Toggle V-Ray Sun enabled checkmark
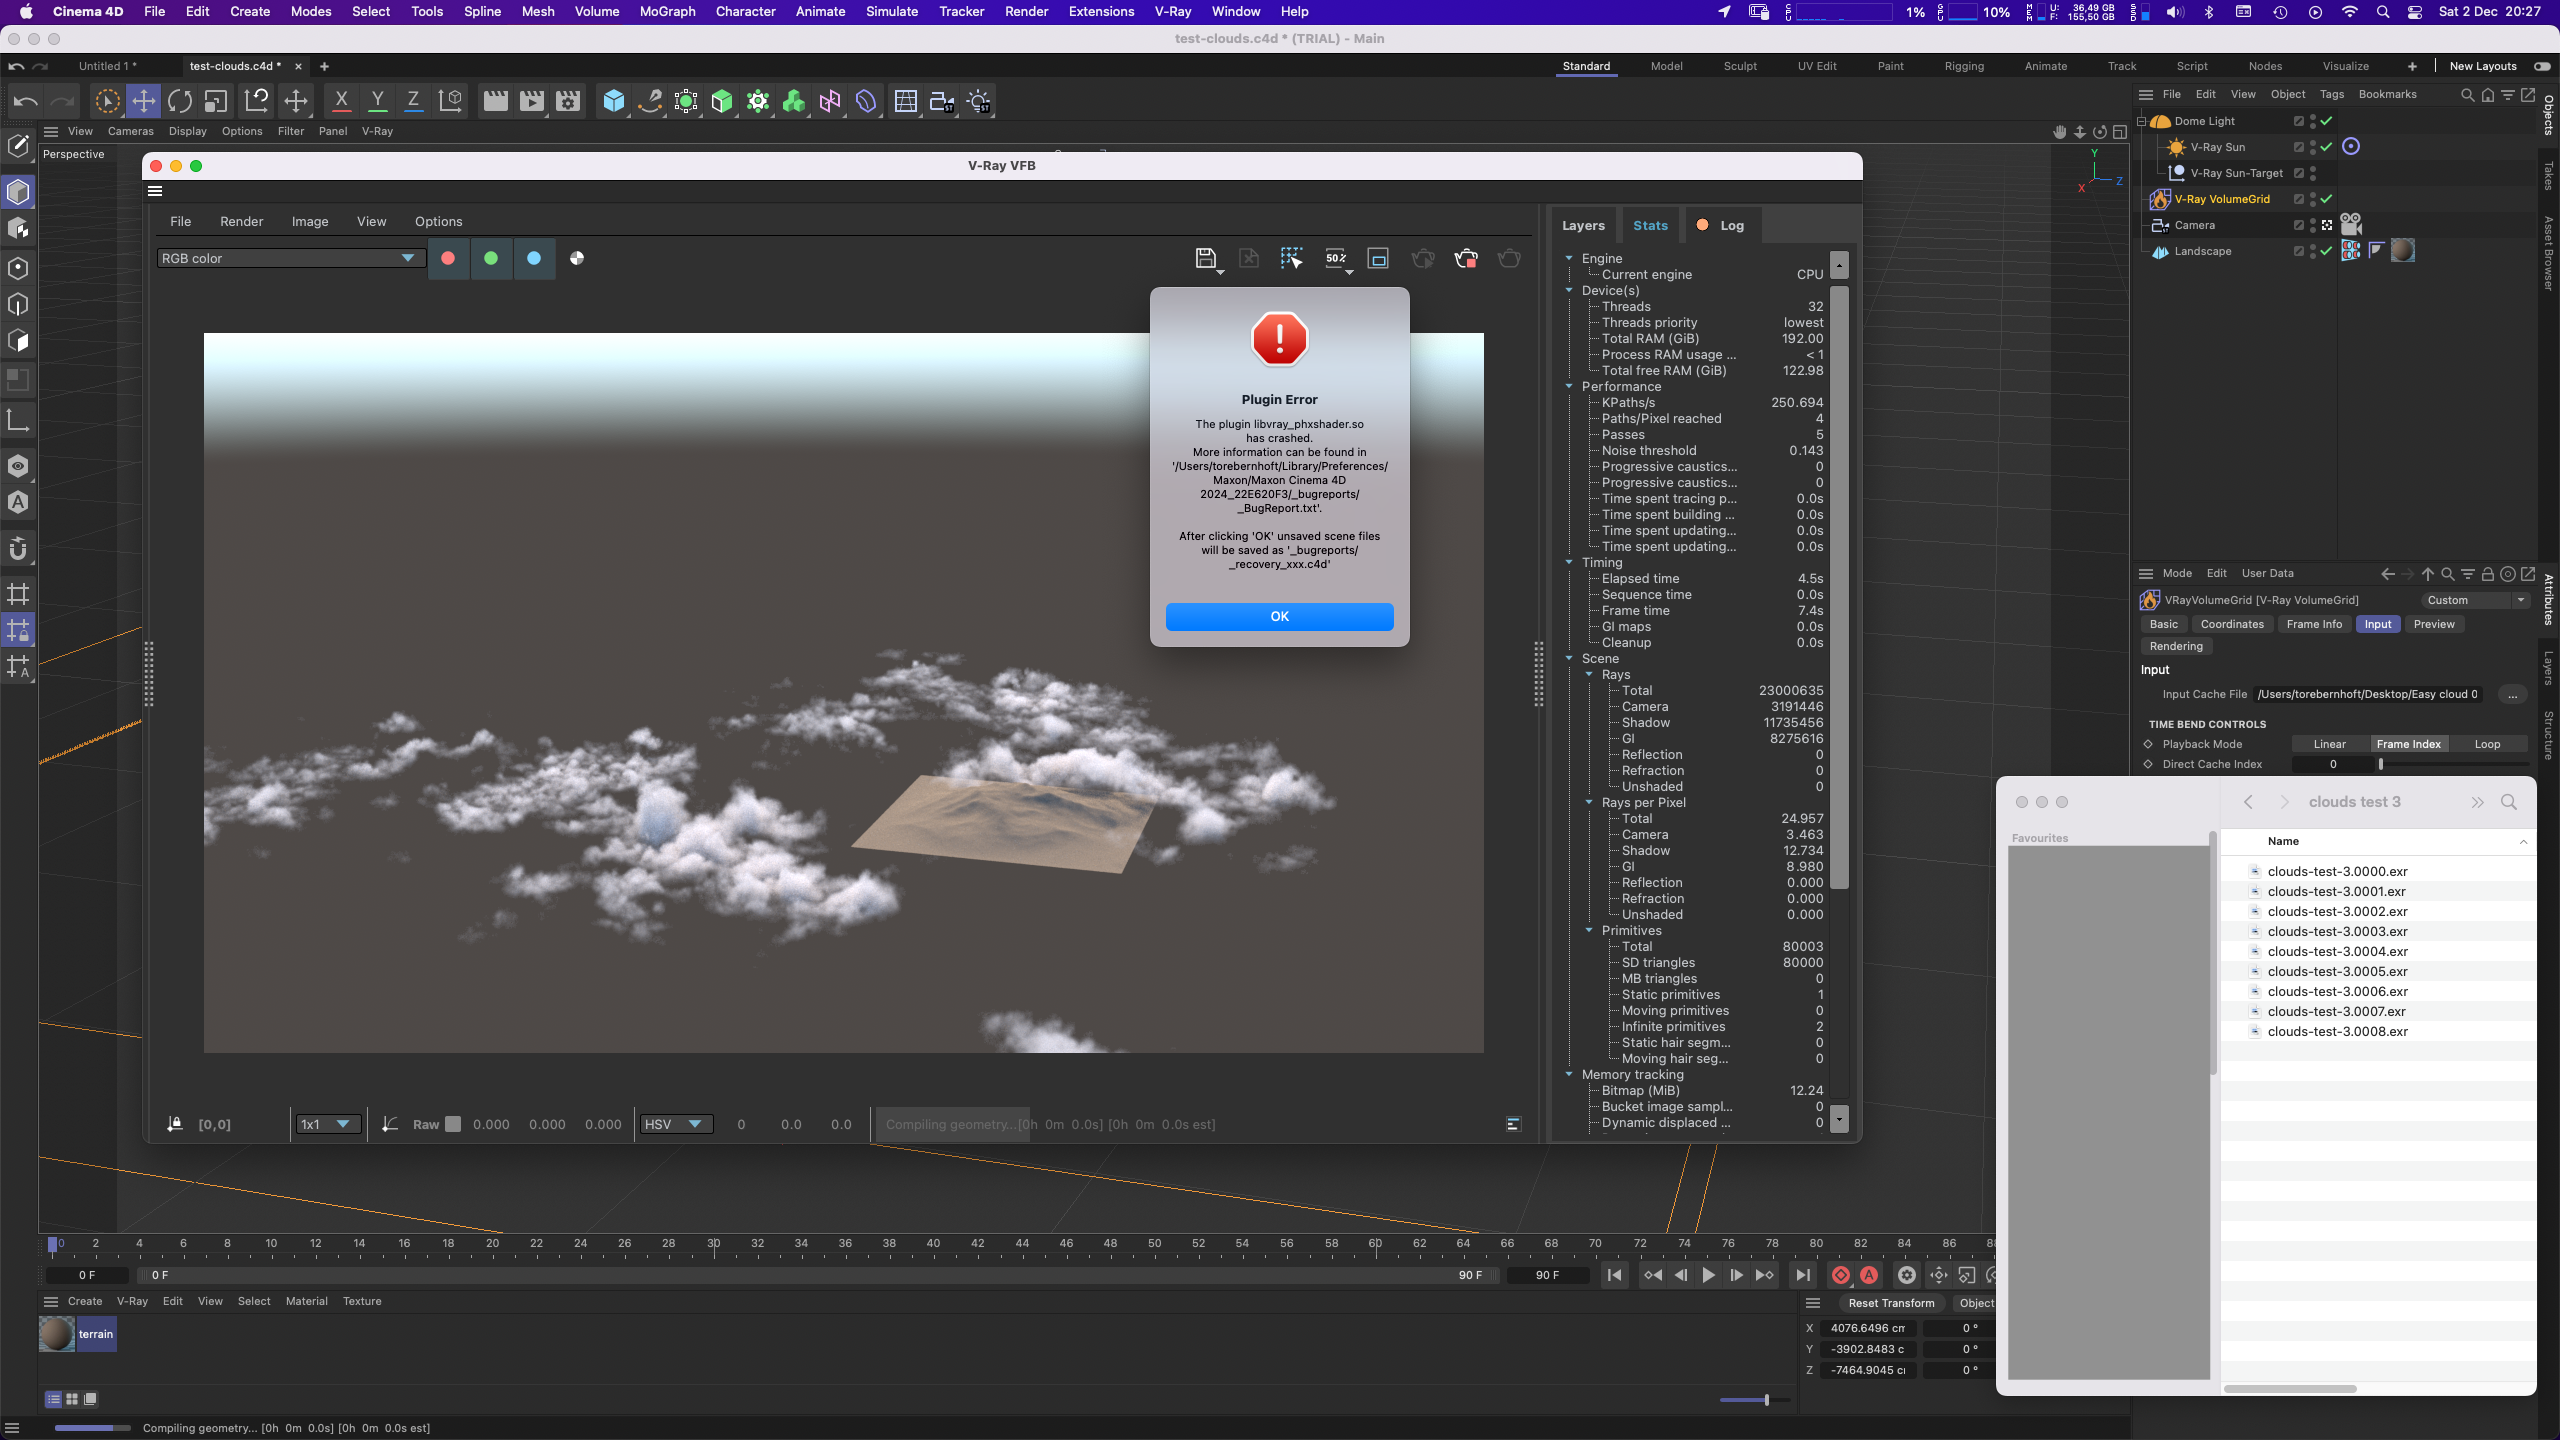 coord(2327,147)
